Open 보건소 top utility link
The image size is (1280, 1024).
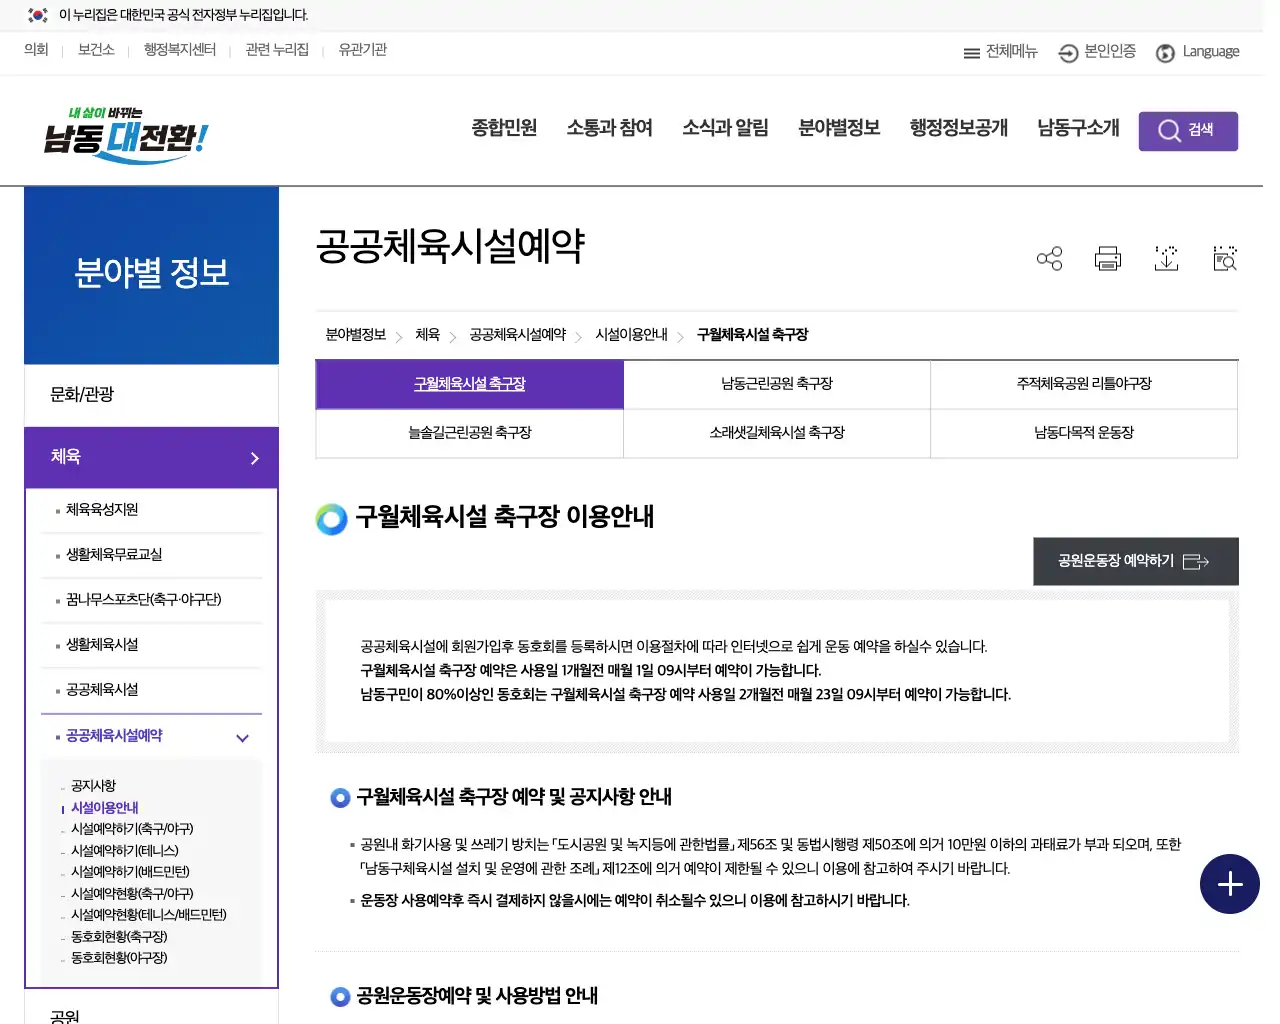(96, 50)
